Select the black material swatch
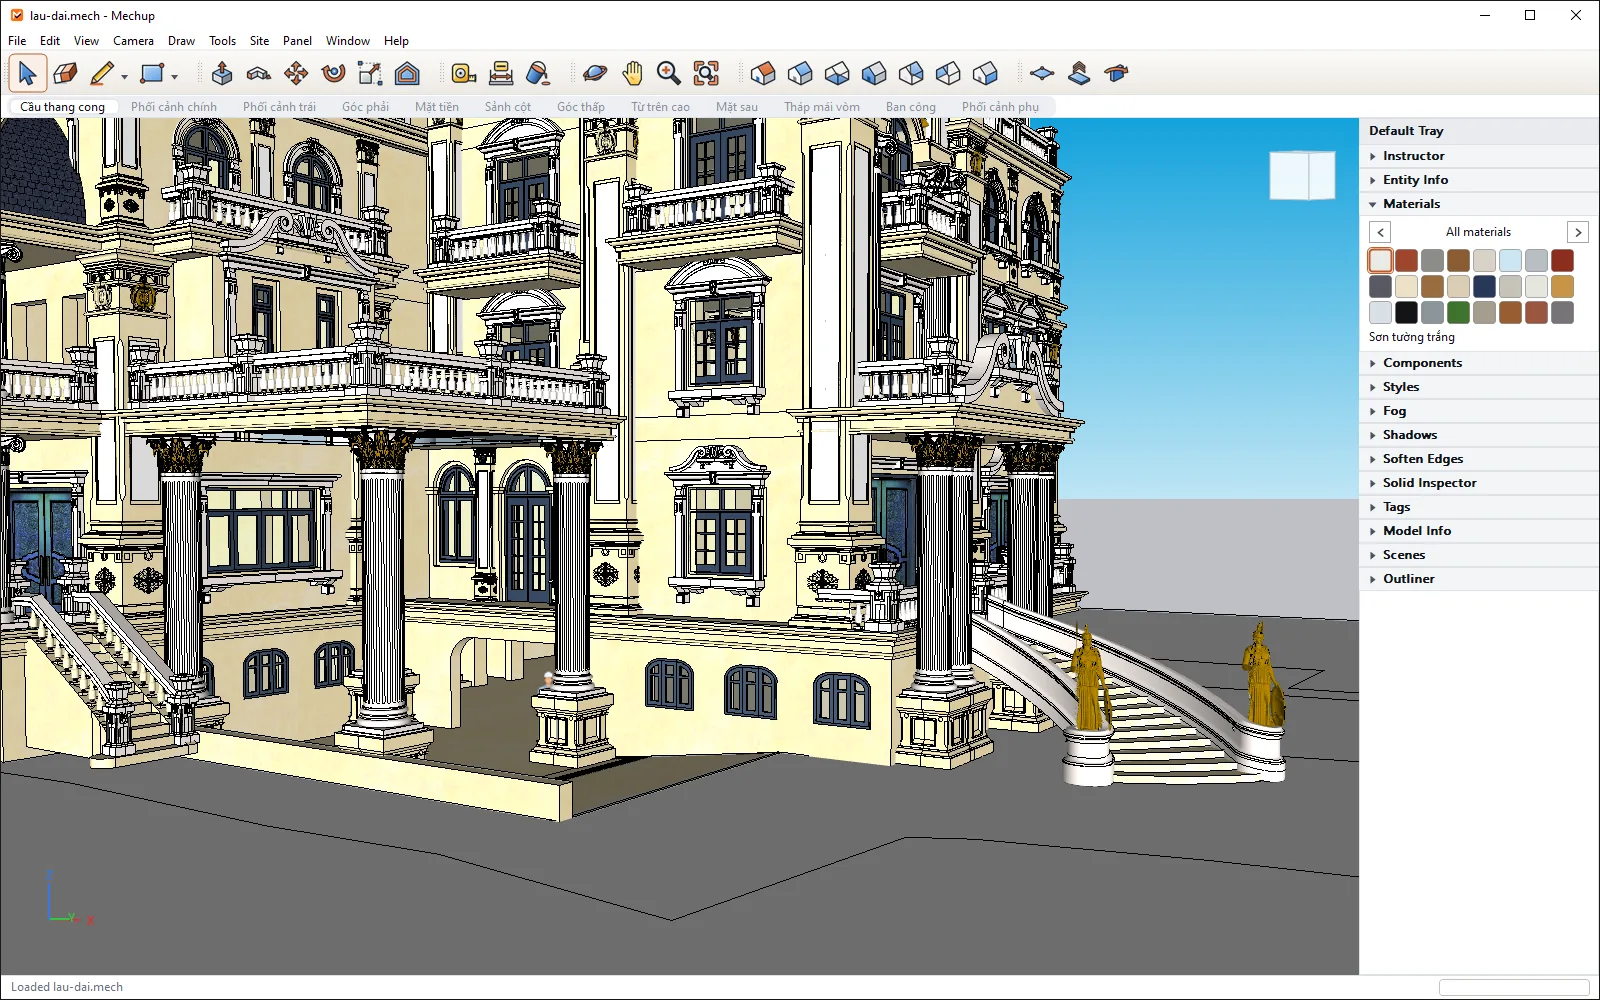 1406,313
